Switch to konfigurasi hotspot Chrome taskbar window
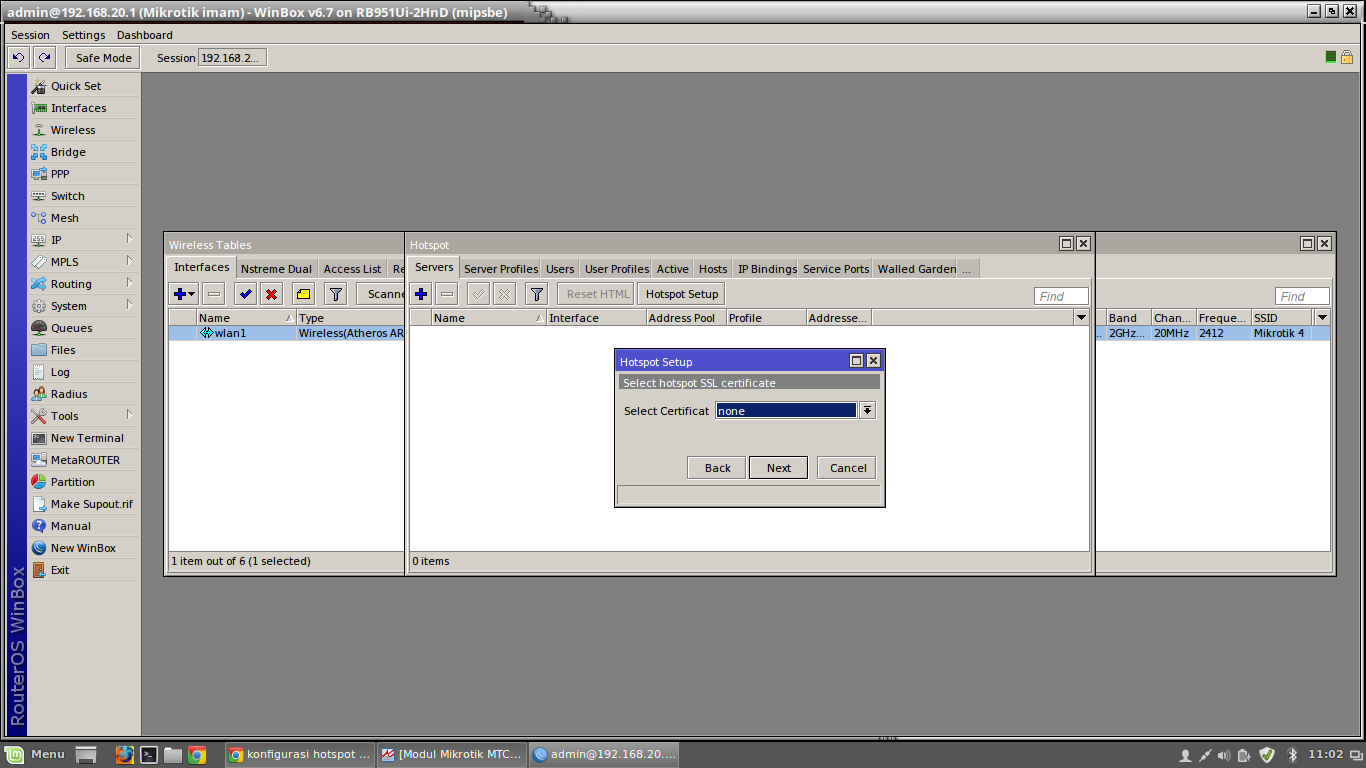This screenshot has height=768, width=1366. click(300, 754)
